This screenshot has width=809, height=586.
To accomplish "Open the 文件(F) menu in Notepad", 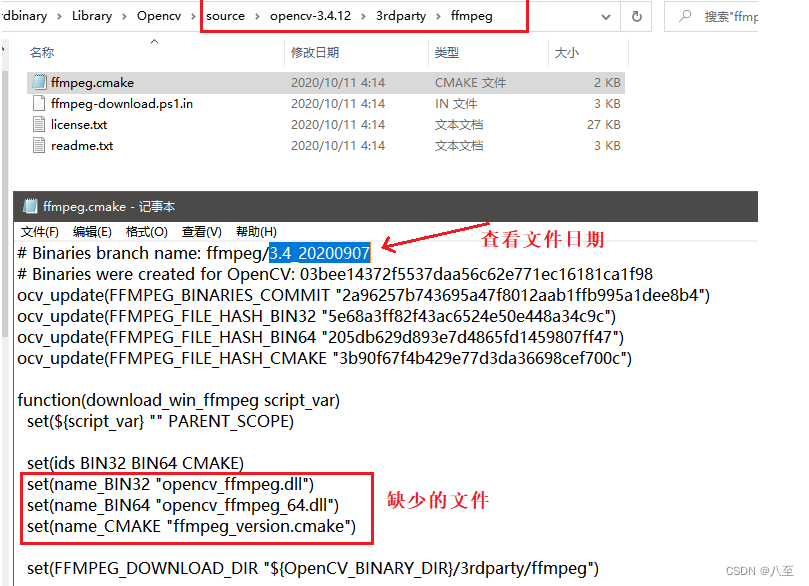I will tap(40, 232).
